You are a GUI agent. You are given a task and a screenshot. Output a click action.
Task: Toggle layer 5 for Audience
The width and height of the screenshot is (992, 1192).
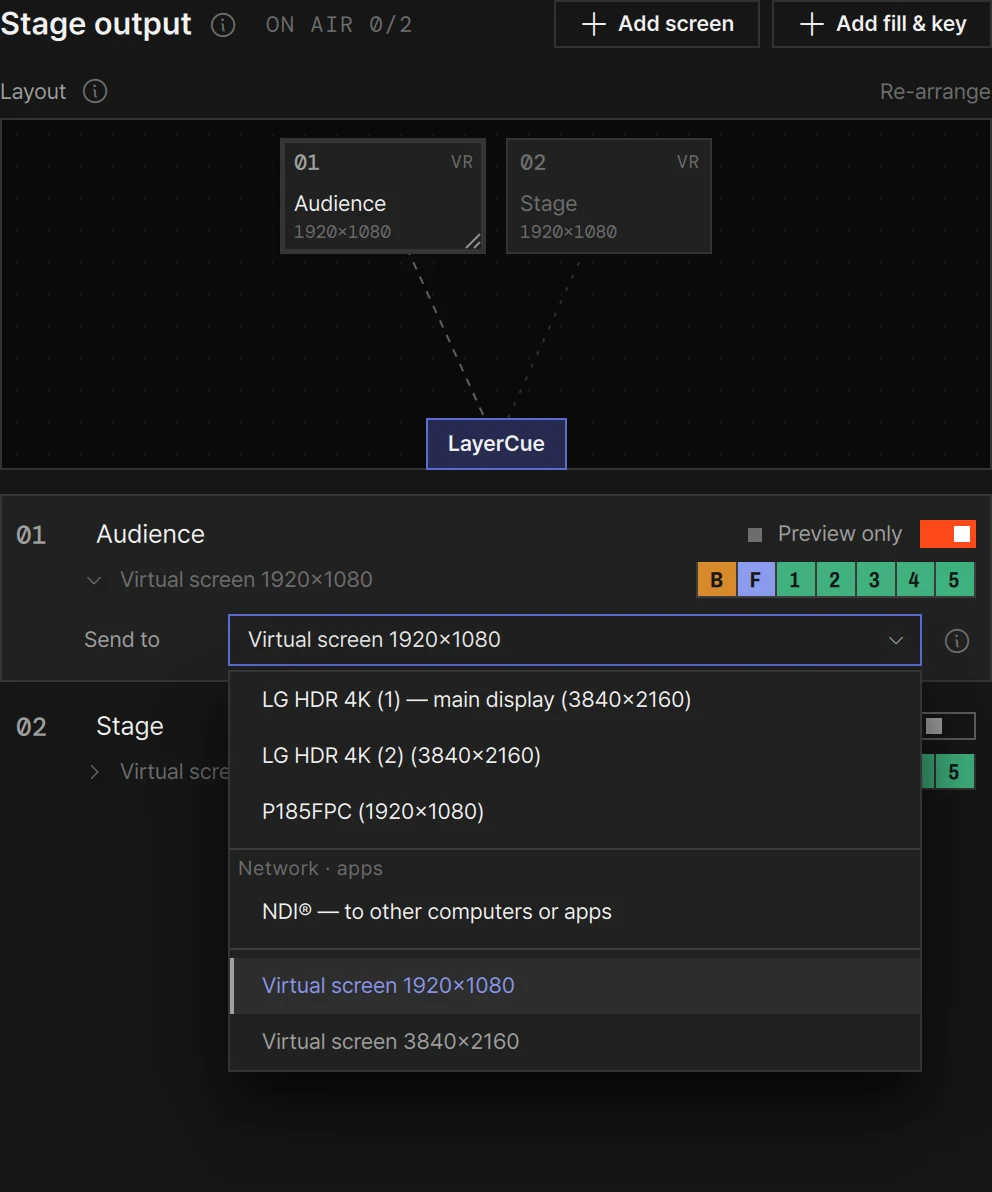point(954,580)
